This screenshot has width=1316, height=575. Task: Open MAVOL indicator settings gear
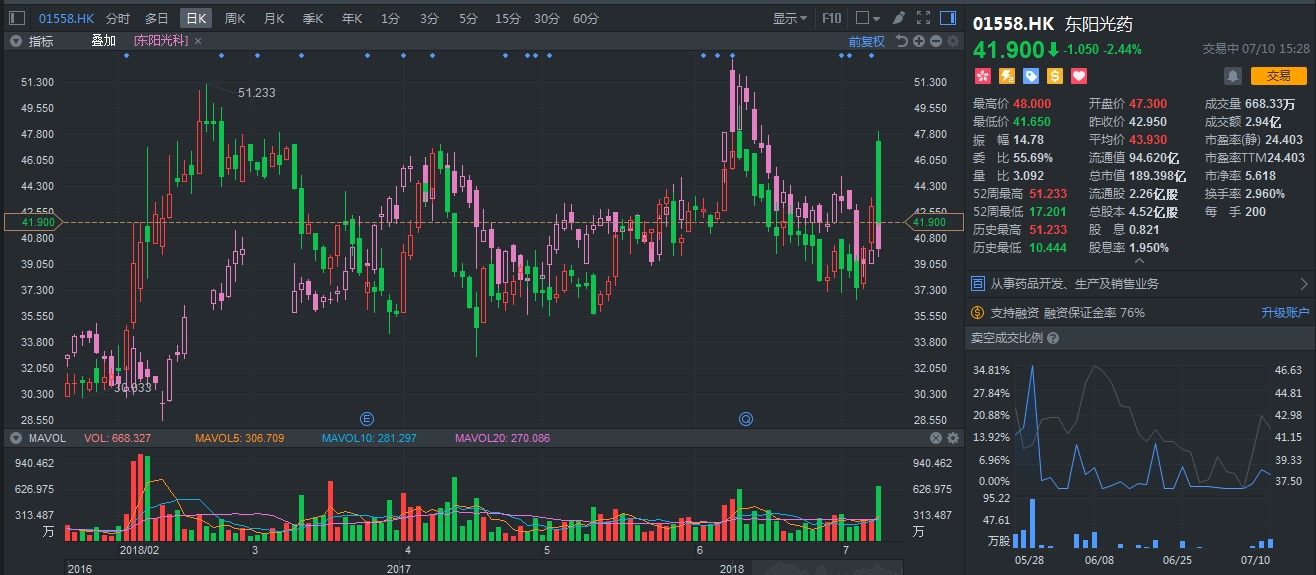pyautogui.click(x=952, y=438)
